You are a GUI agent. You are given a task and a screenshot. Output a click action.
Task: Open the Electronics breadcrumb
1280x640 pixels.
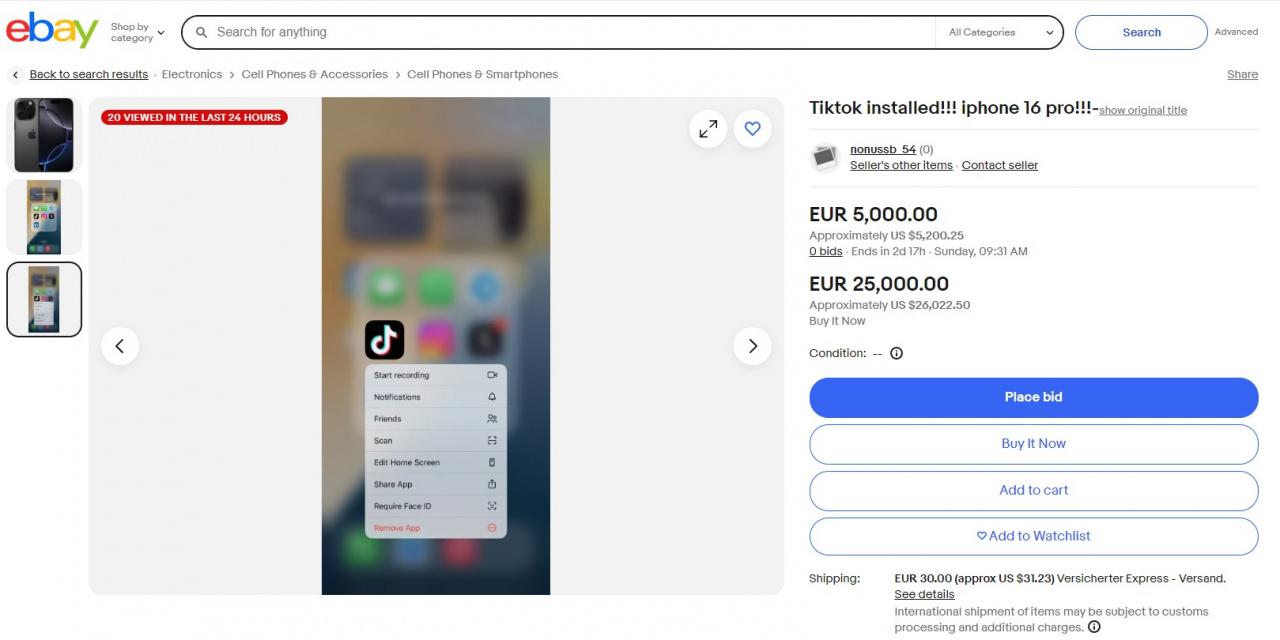[x=192, y=74]
